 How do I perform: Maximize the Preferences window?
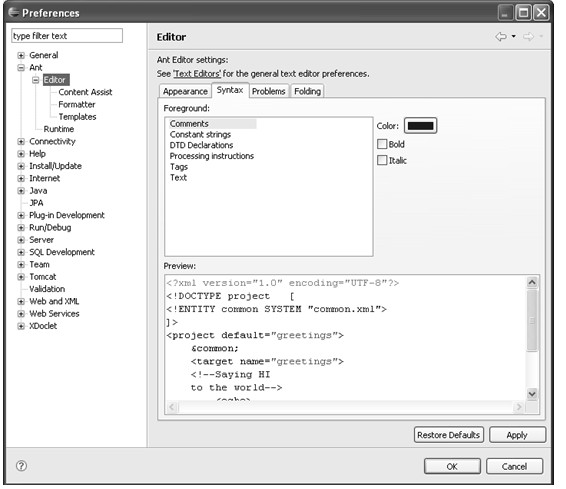click(523, 13)
